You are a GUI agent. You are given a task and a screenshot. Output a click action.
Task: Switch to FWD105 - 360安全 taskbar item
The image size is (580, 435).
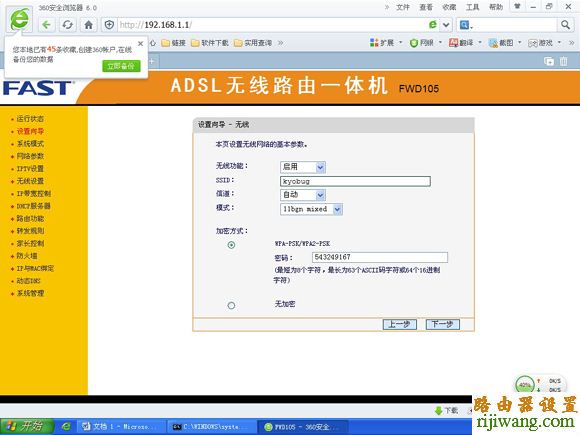302,427
